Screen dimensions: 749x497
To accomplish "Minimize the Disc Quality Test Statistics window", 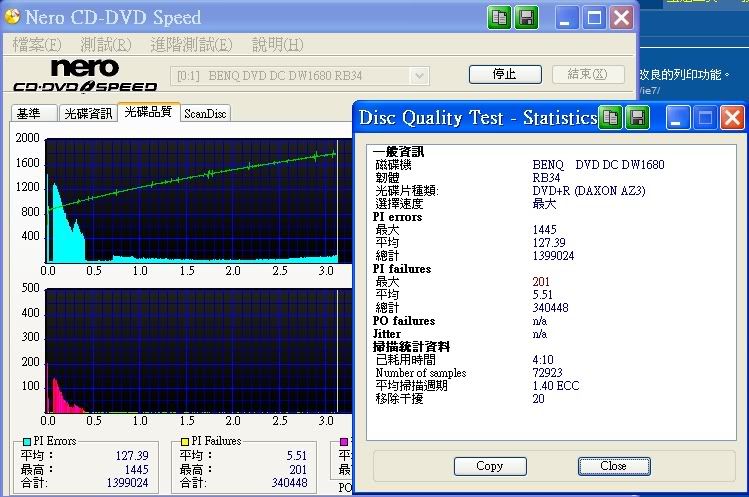I will click(x=677, y=118).
